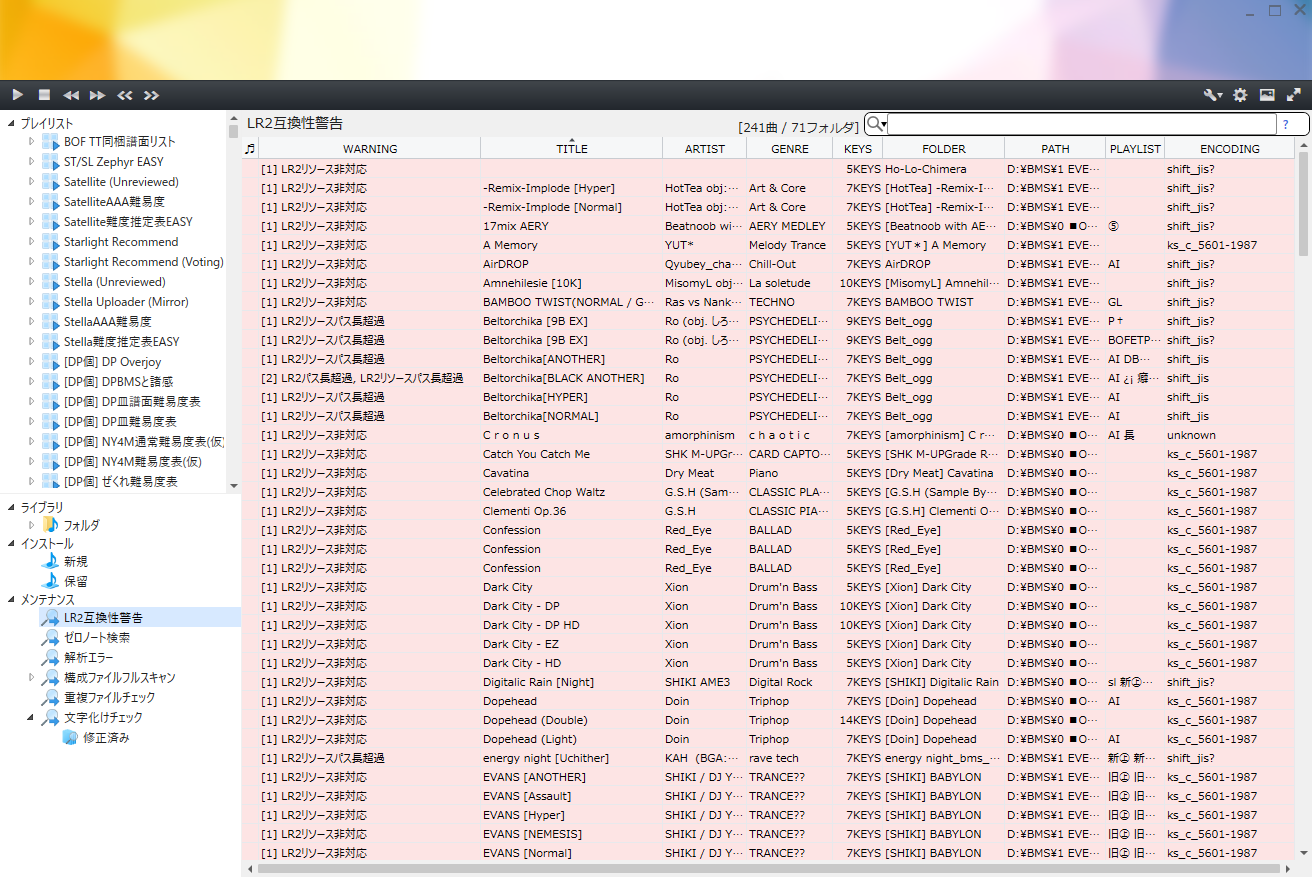Click the SatelliteAAA難易度 playlist icon
The width and height of the screenshot is (1312, 877).
point(51,202)
